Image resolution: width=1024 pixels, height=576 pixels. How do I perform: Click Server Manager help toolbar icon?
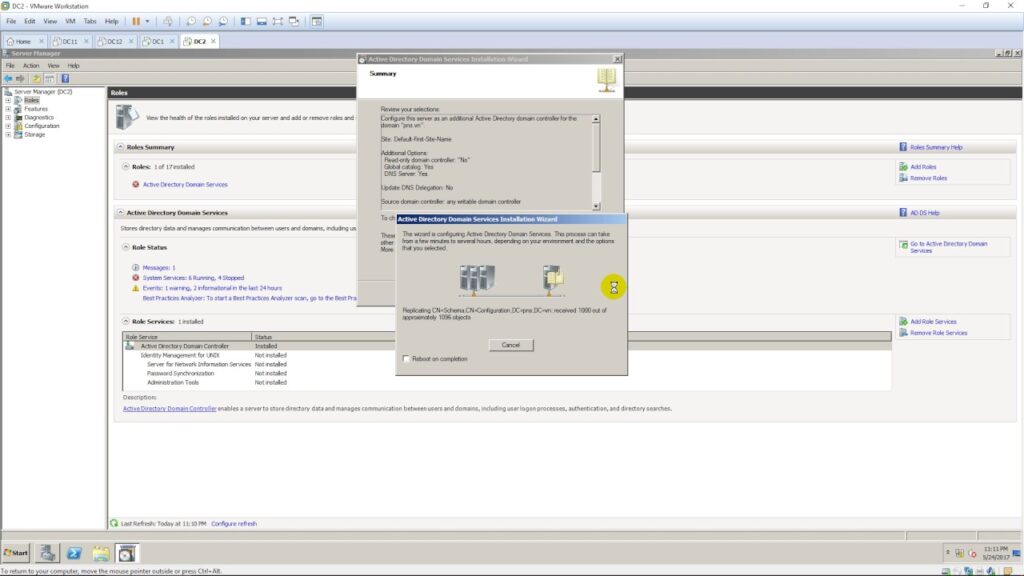(x=65, y=78)
